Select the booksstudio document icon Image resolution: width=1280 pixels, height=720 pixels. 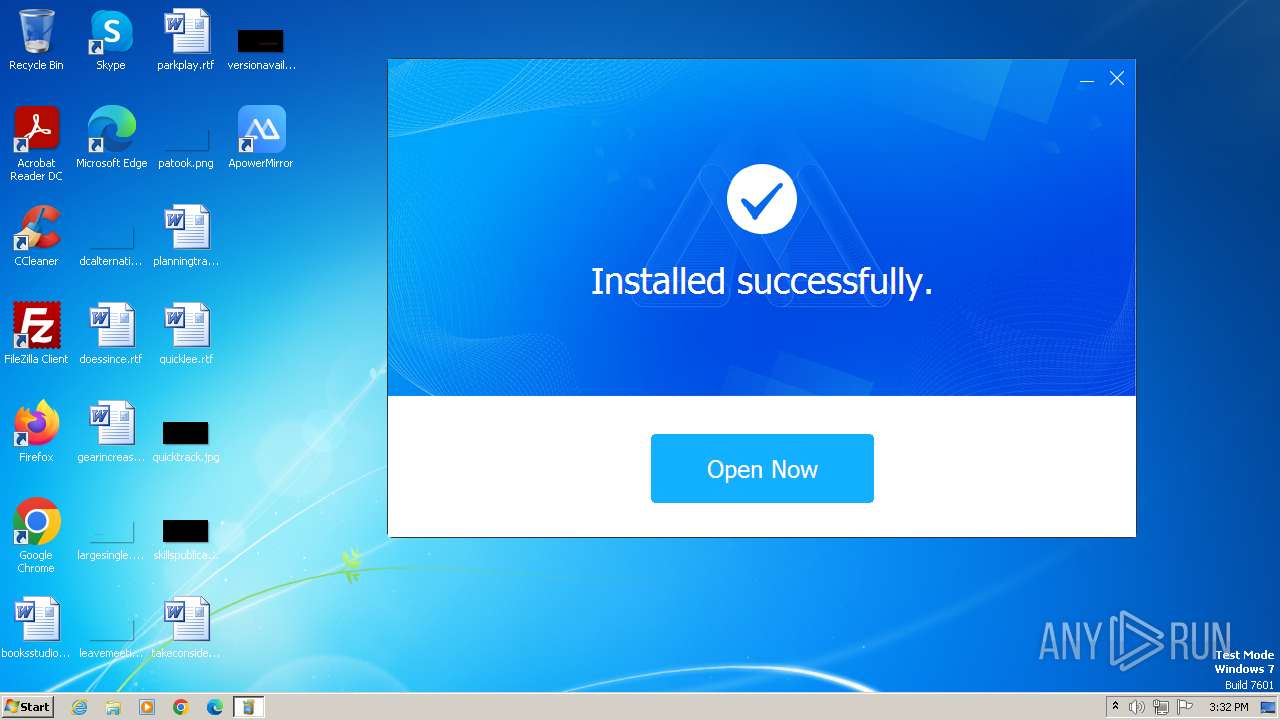(x=36, y=628)
